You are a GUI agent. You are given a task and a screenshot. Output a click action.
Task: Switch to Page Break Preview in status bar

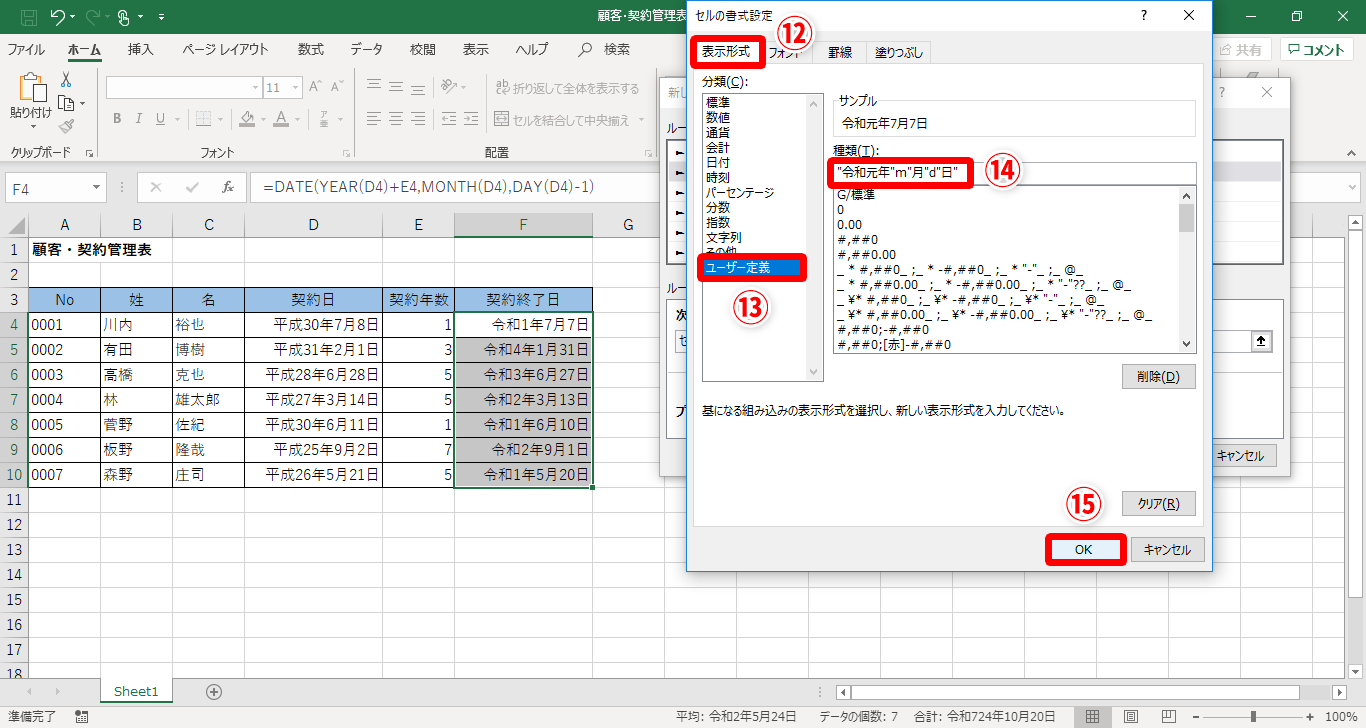click(x=1167, y=717)
